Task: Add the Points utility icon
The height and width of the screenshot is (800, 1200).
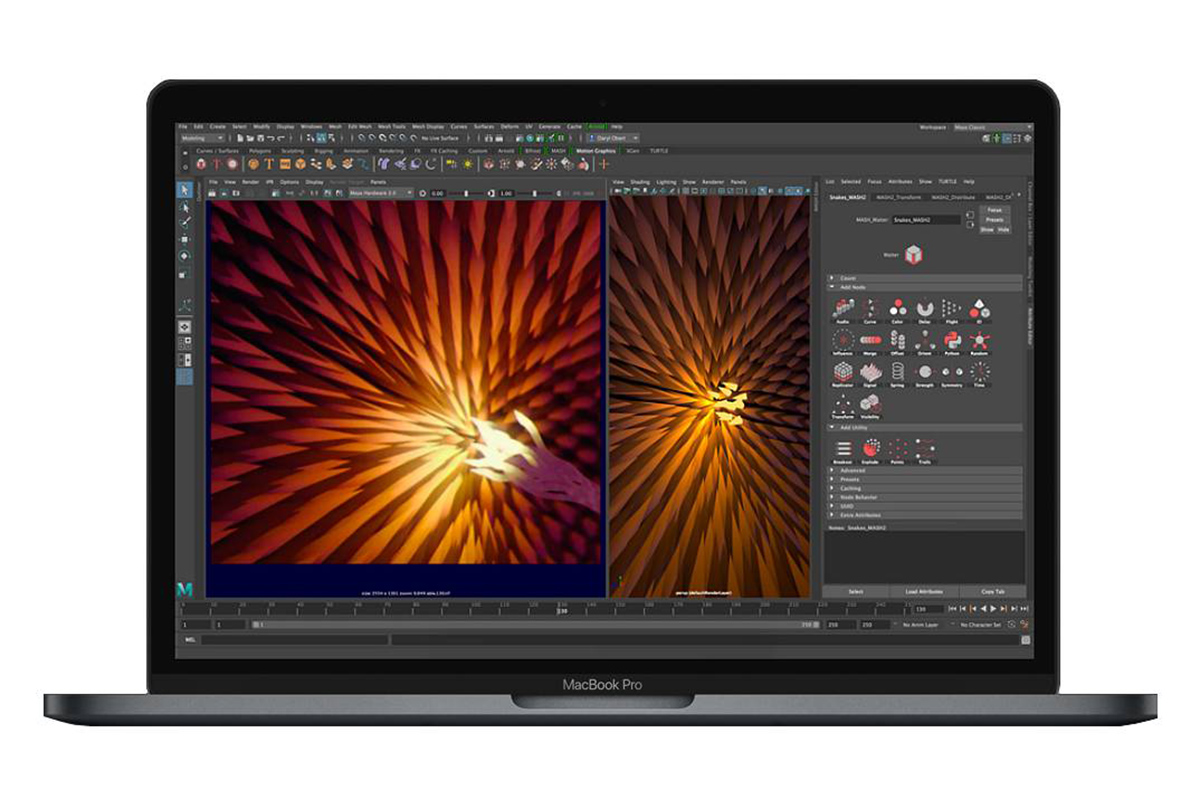Action: click(x=898, y=448)
